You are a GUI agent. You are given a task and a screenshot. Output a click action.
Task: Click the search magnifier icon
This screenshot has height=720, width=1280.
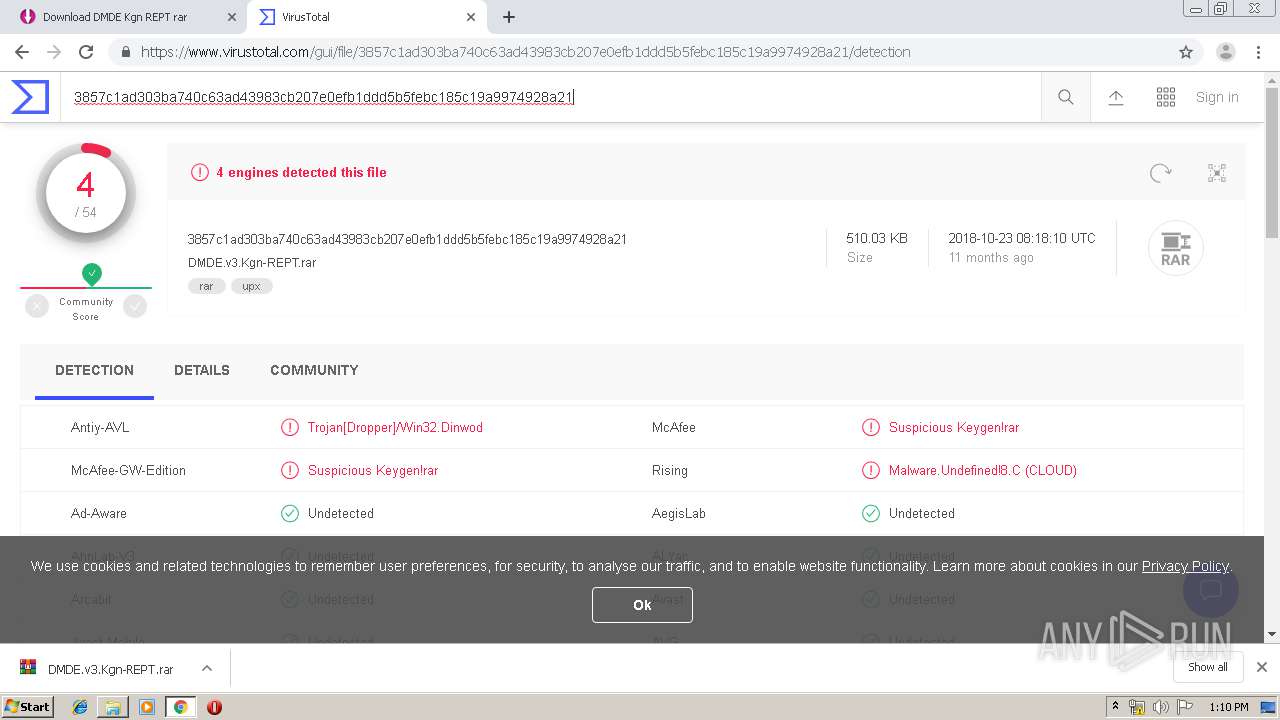(1066, 97)
